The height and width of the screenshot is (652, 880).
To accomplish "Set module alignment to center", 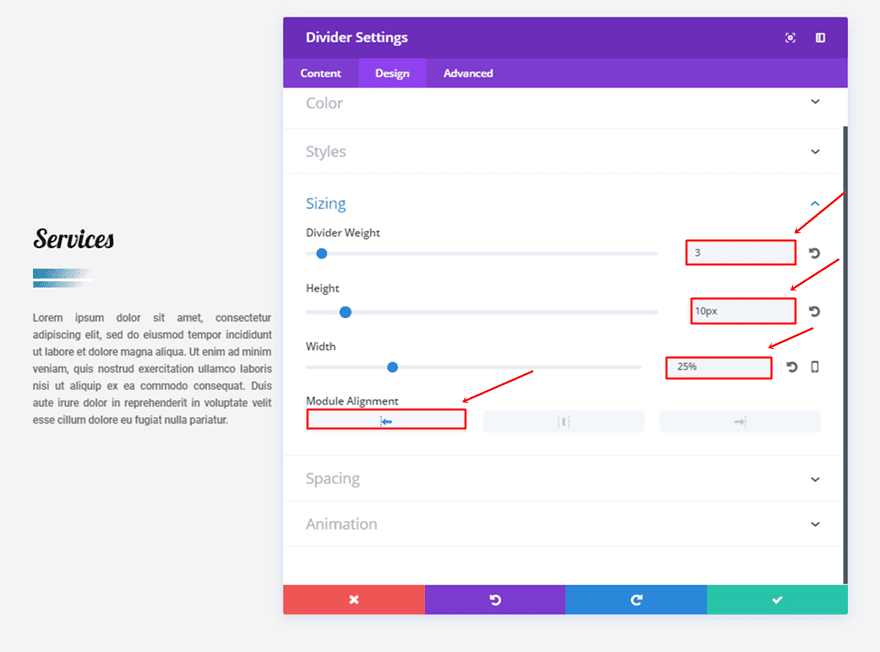I will (x=563, y=421).
